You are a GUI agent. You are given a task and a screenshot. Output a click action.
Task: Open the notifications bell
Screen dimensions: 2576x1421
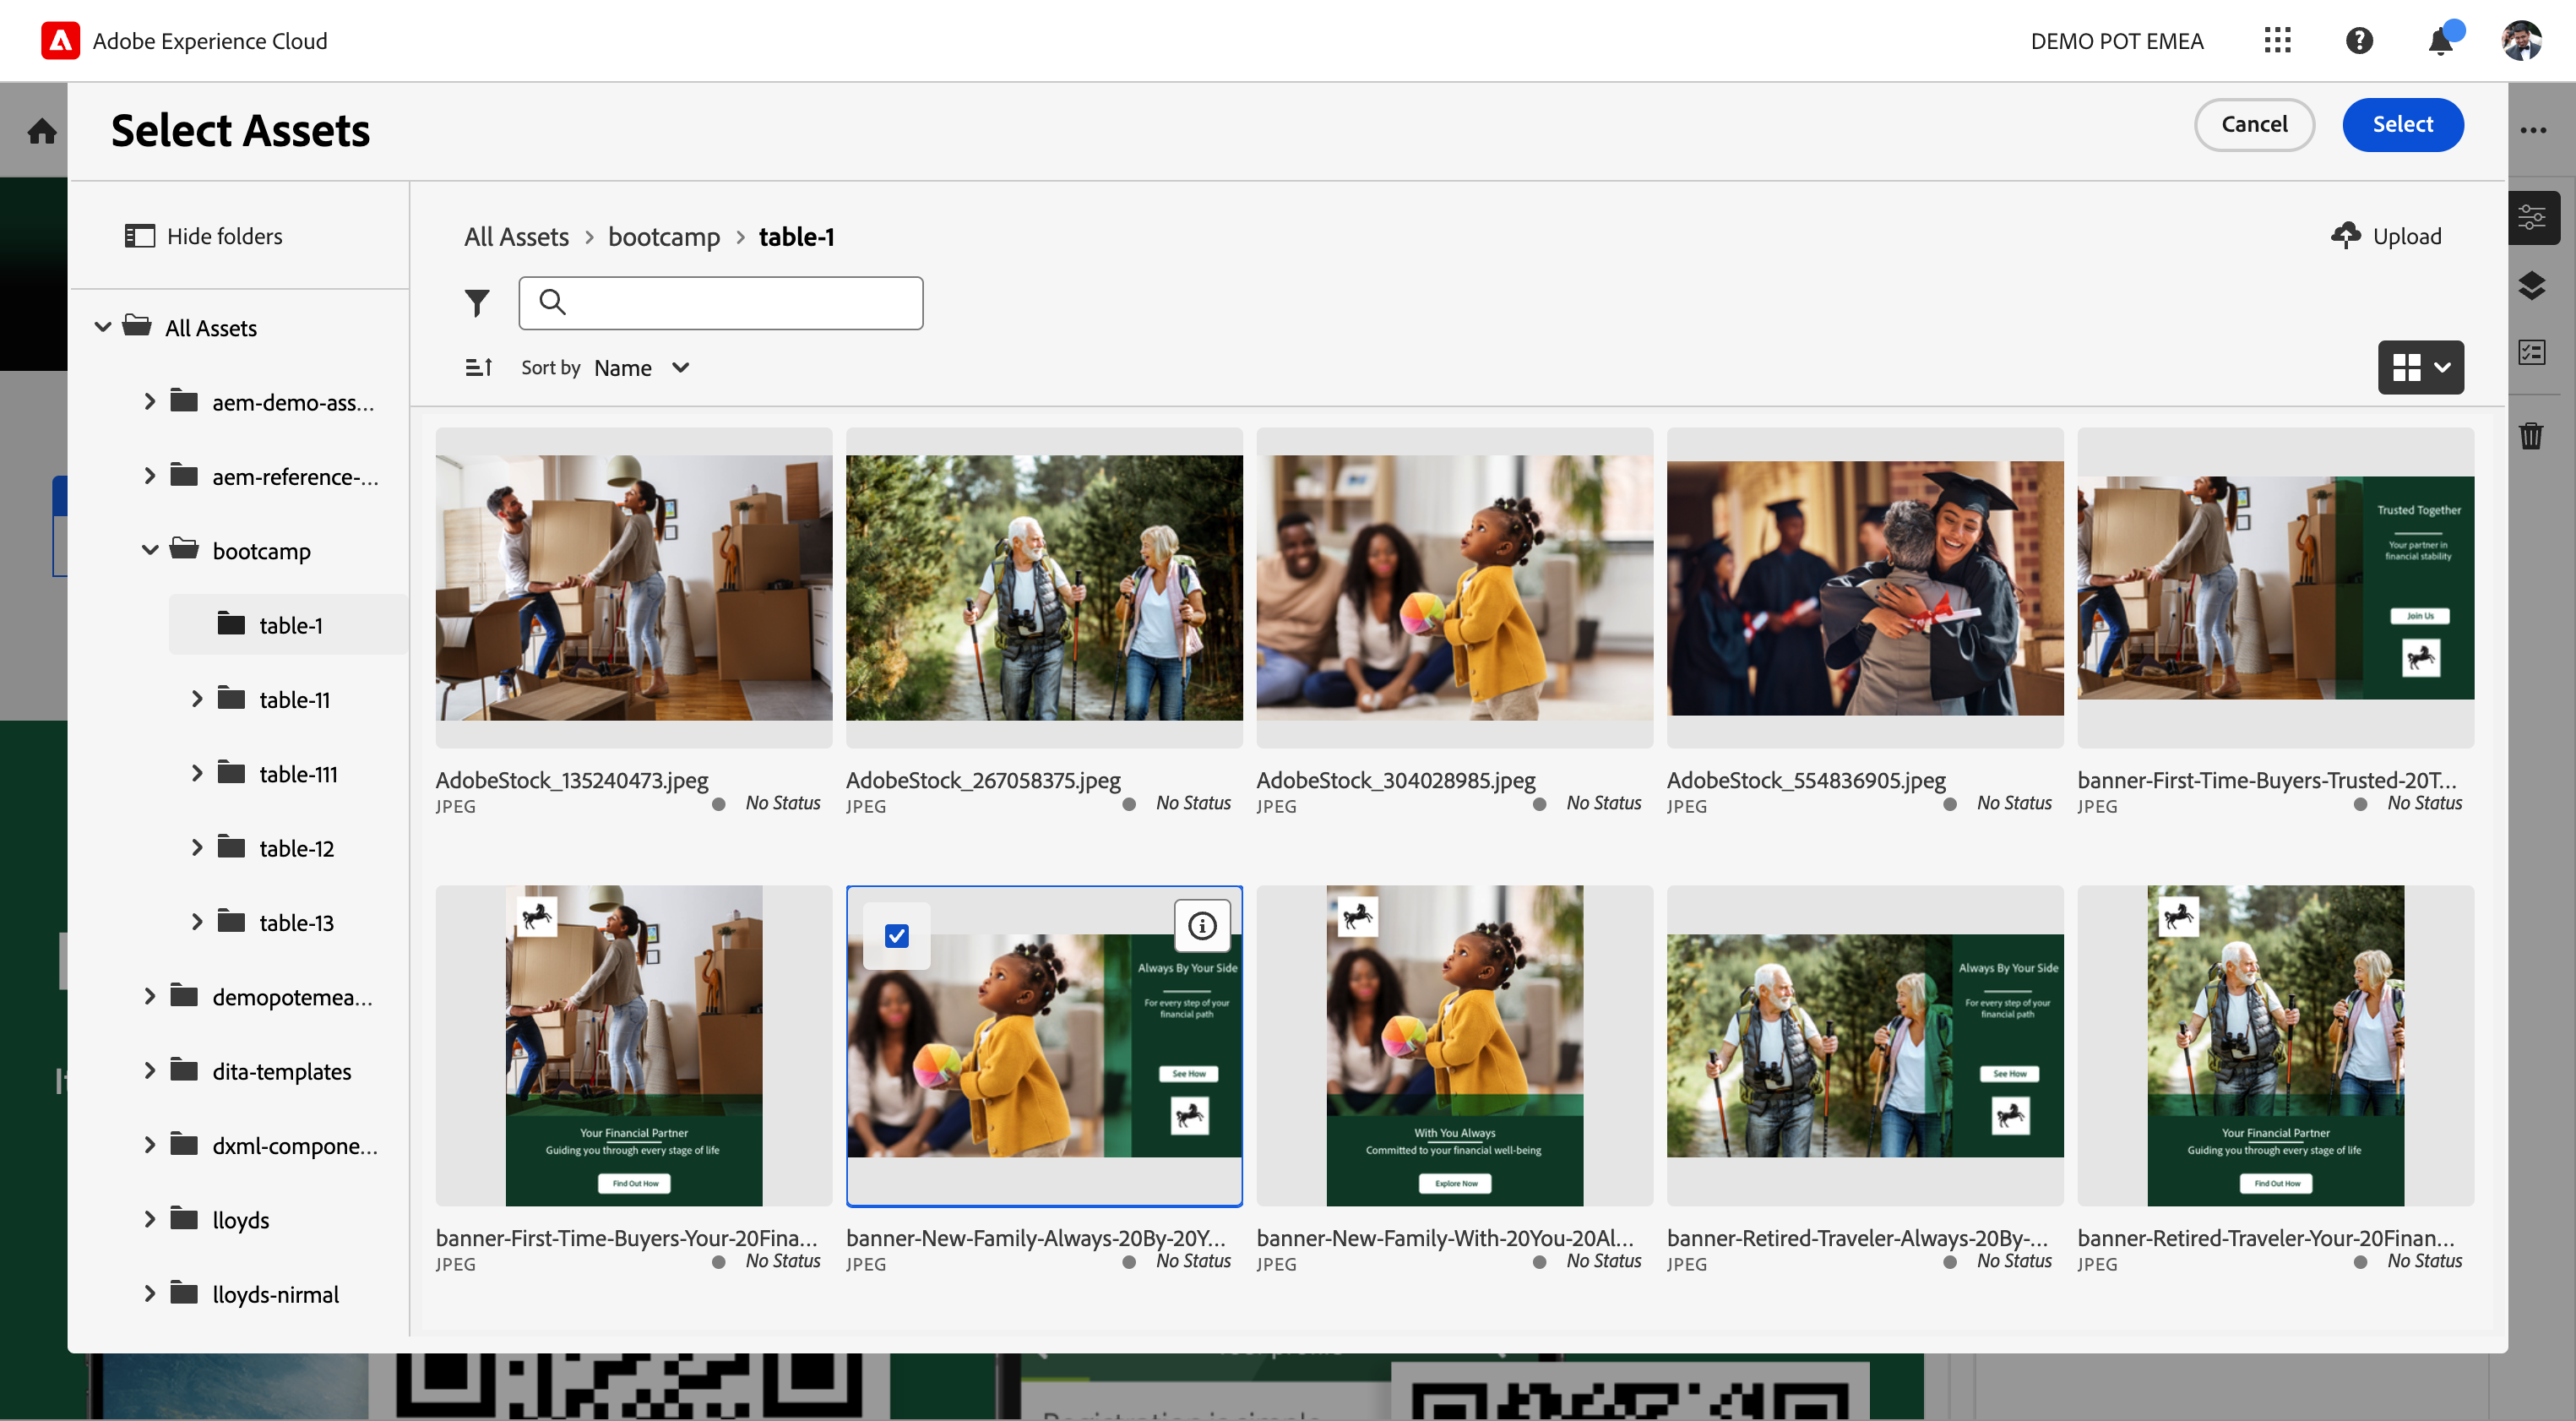[2441, 41]
